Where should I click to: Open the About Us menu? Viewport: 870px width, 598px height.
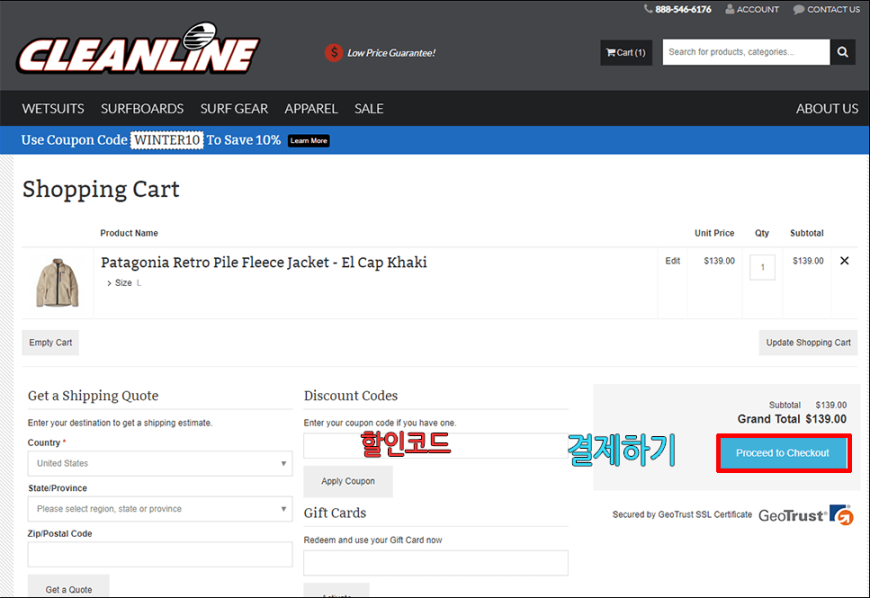pyautogui.click(x=827, y=109)
